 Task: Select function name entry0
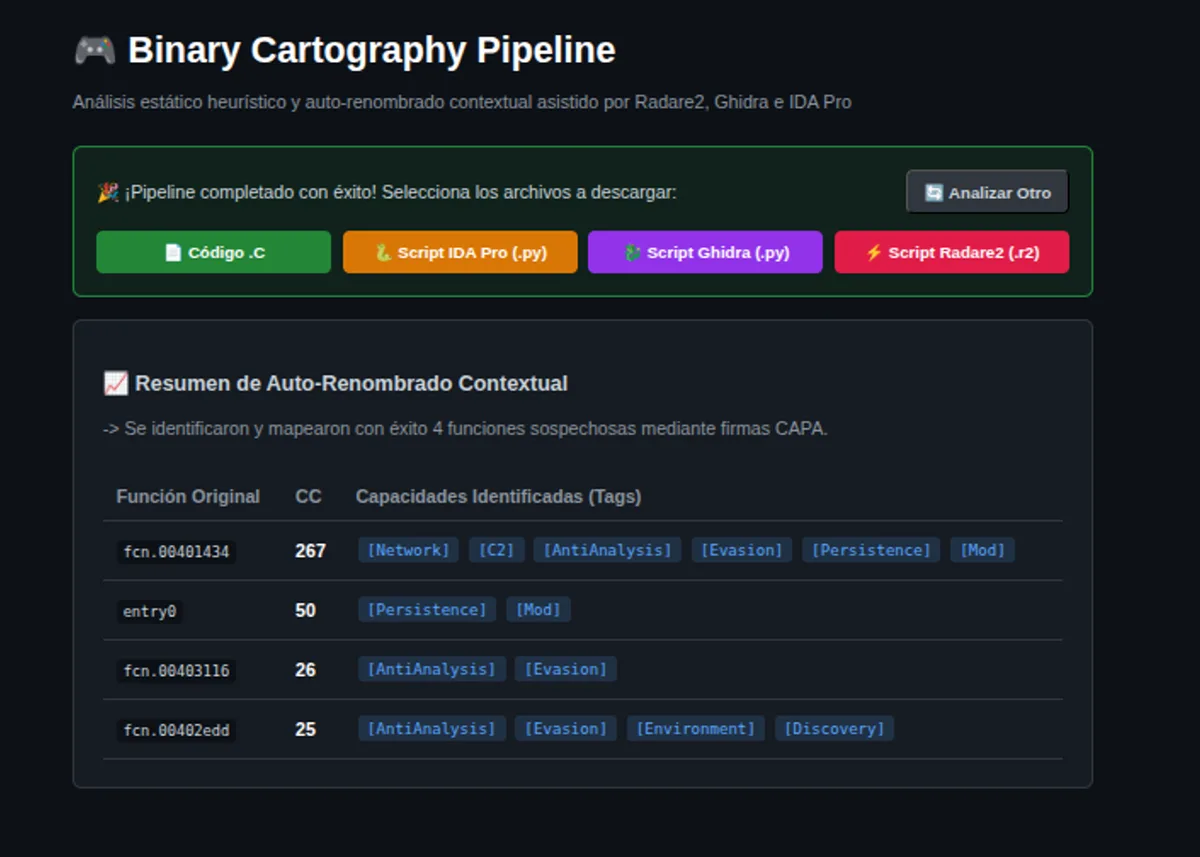149,611
